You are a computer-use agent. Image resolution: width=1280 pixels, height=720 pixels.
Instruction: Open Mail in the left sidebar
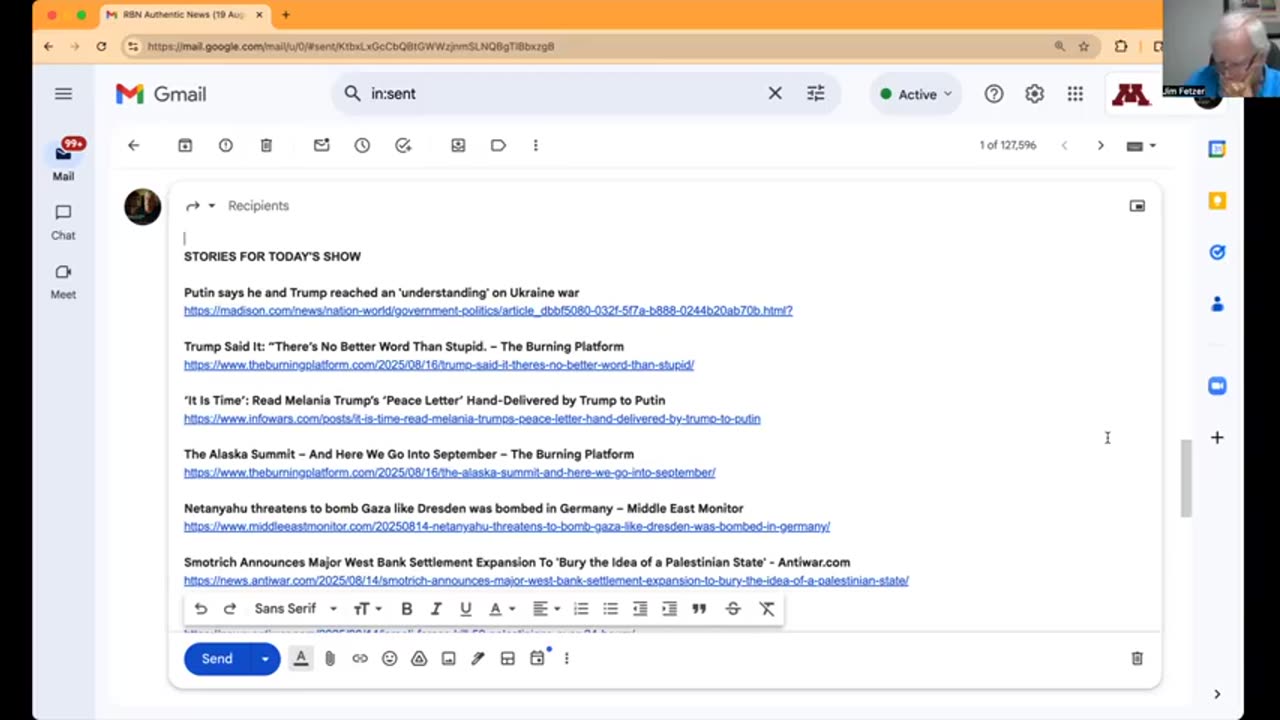pos(63,160)
